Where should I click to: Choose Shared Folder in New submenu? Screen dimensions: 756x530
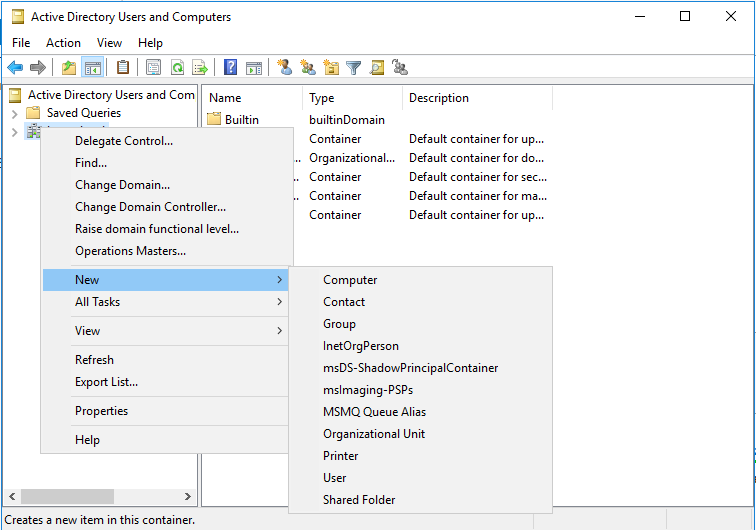click(x=420, y=500)
